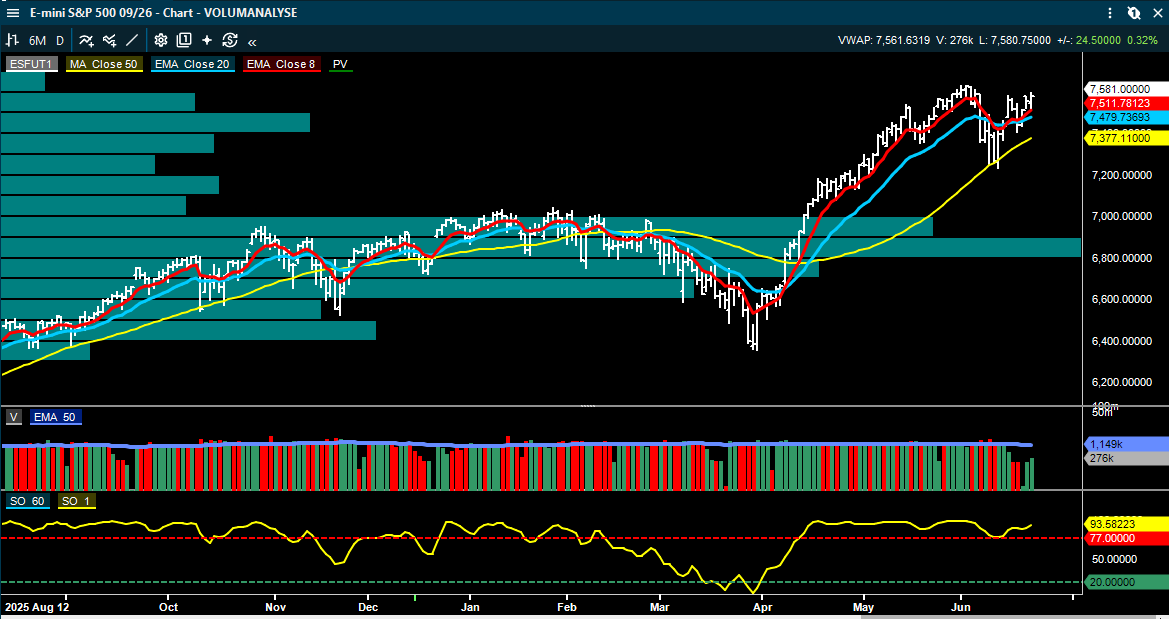
Task: Select the SO 60 oscillator label
Action: pyautogui.click(x=27, y=501)
